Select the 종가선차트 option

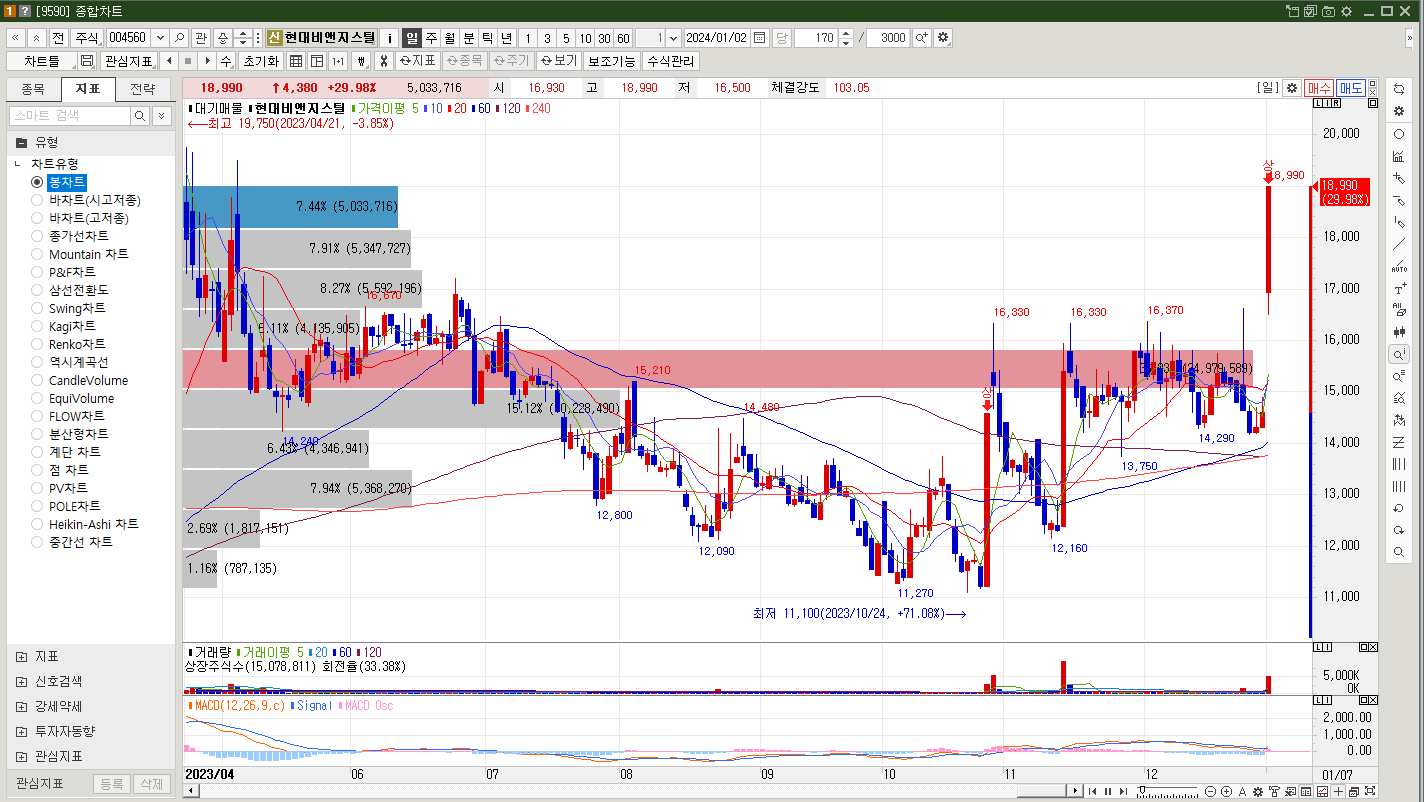(78, 236)
